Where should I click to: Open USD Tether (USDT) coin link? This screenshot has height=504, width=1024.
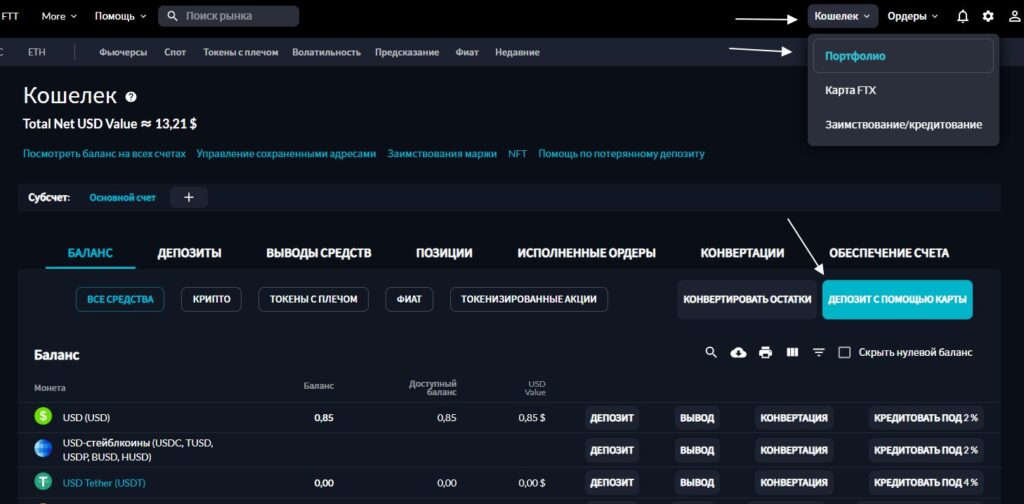pyautogui.click(x=104, y=483)
